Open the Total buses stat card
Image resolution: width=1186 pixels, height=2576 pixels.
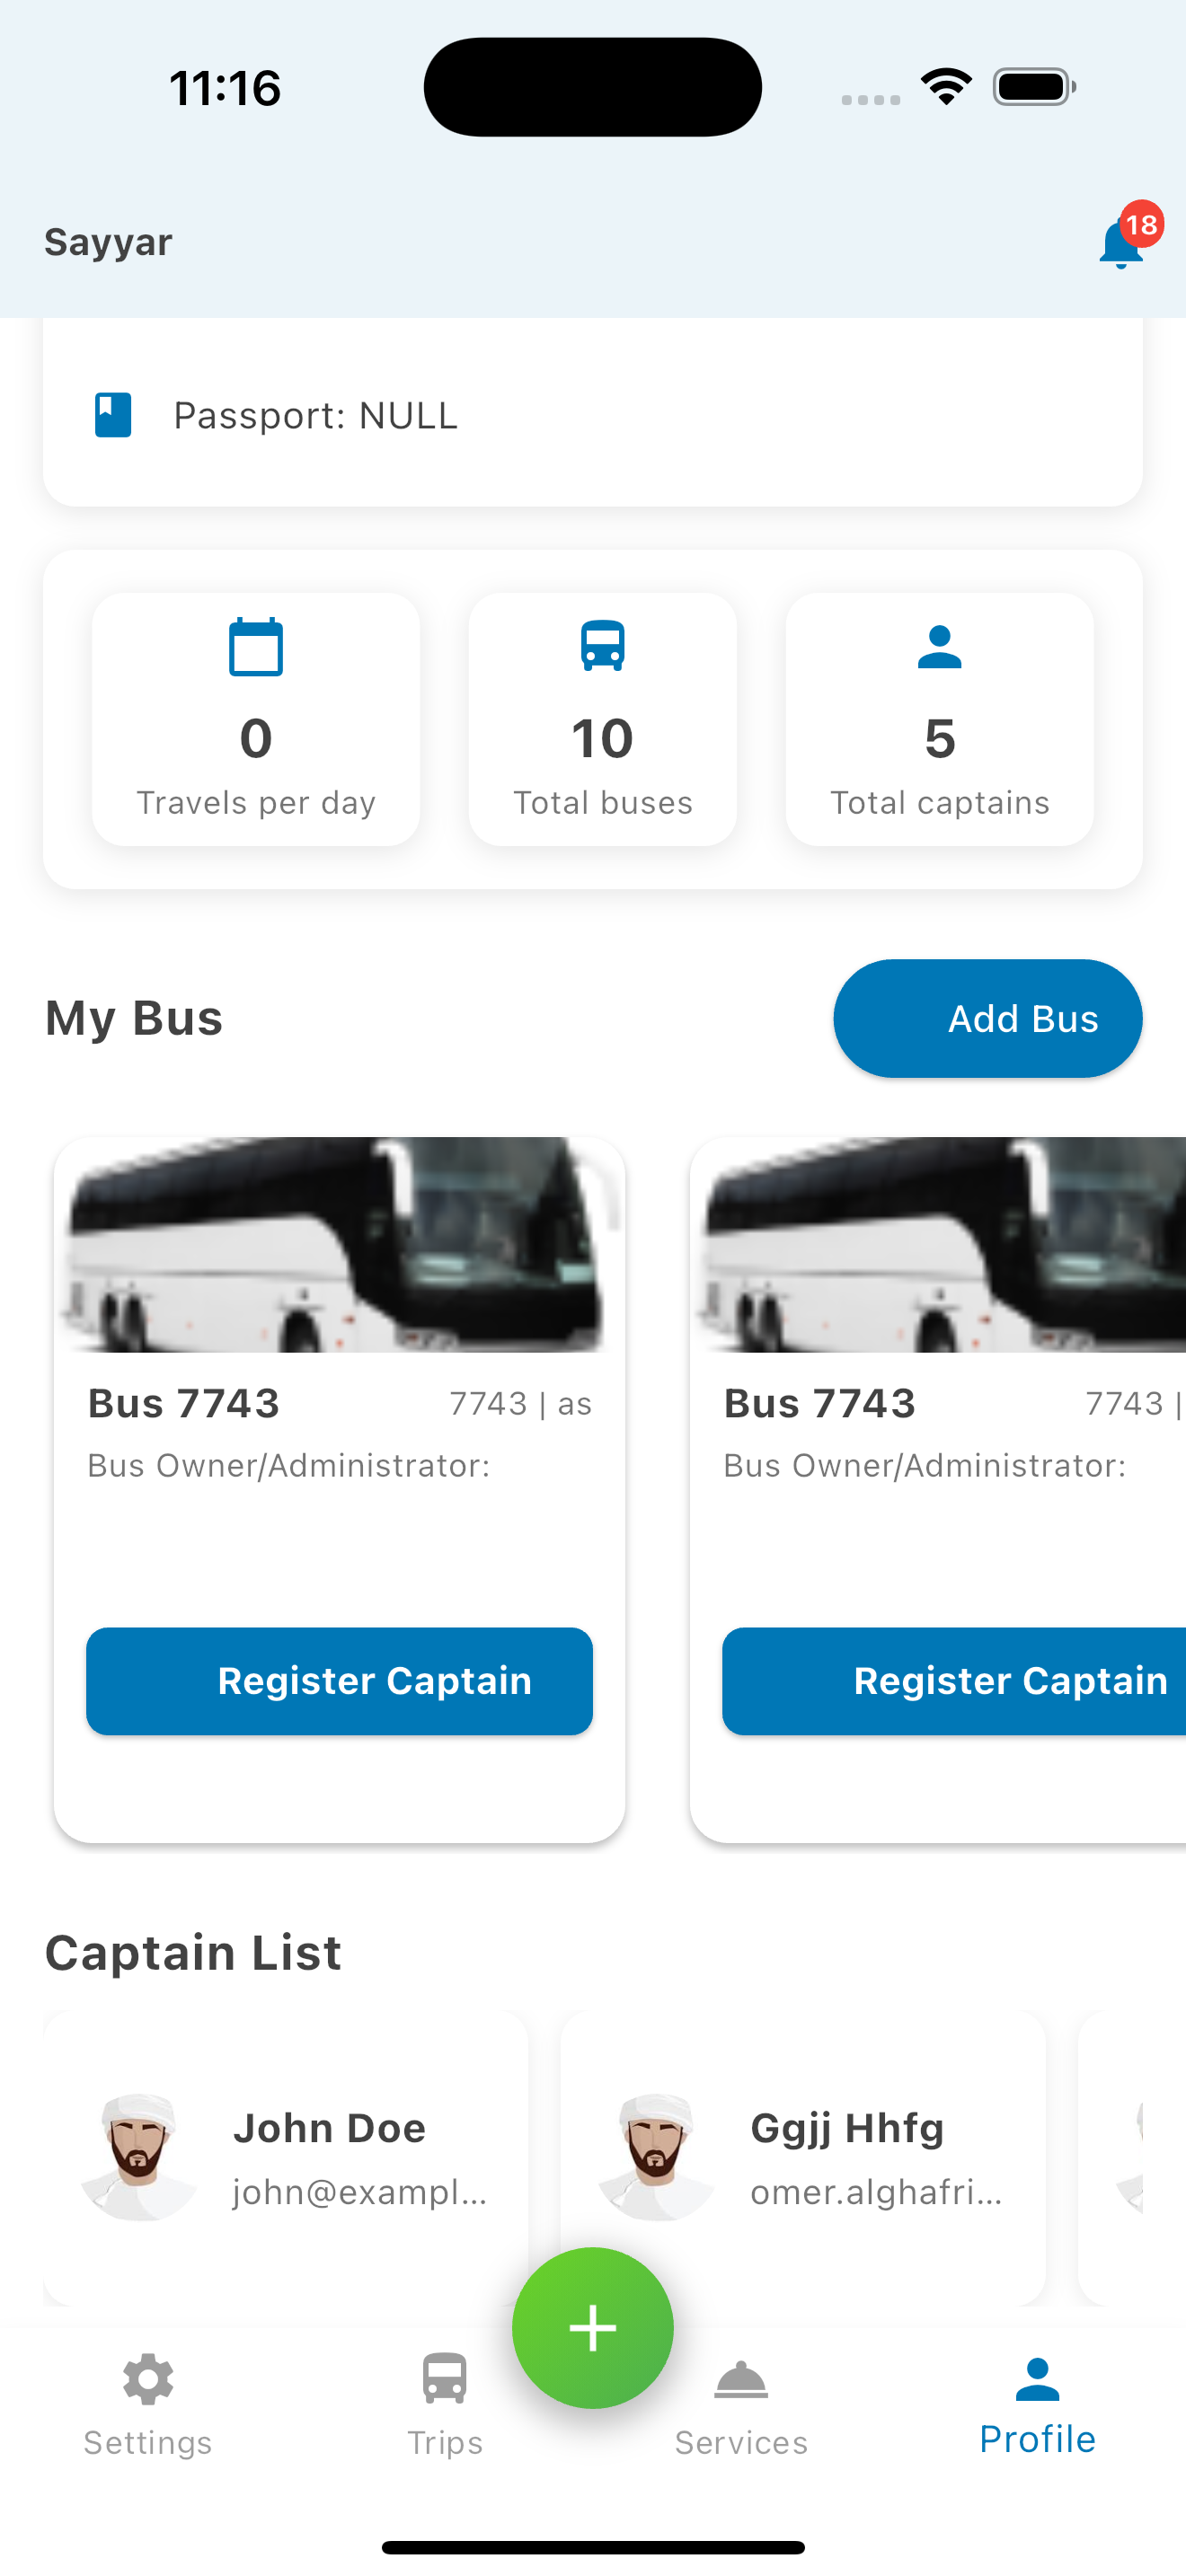point(603,719)
